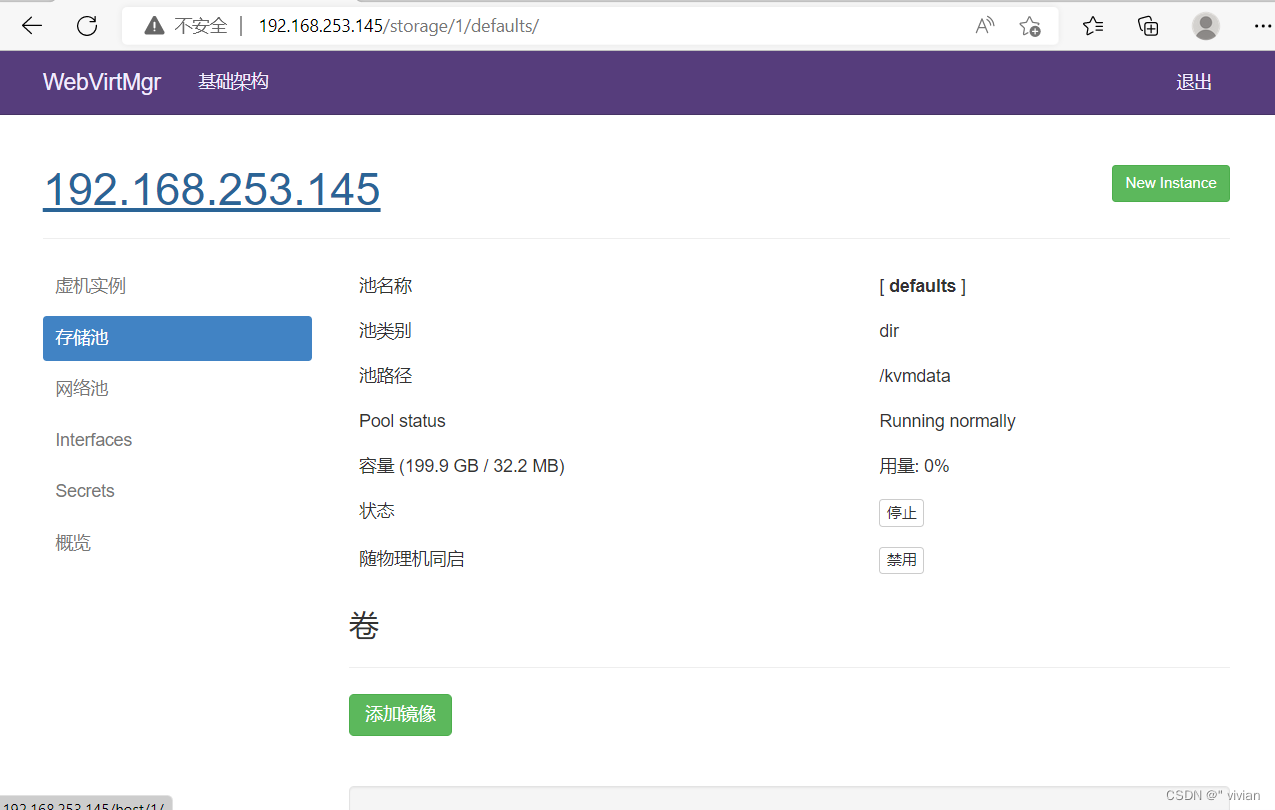Open the browser Settings and more menu
Viewport: 1275px width, 810px height.
(x=1261, y=26)
